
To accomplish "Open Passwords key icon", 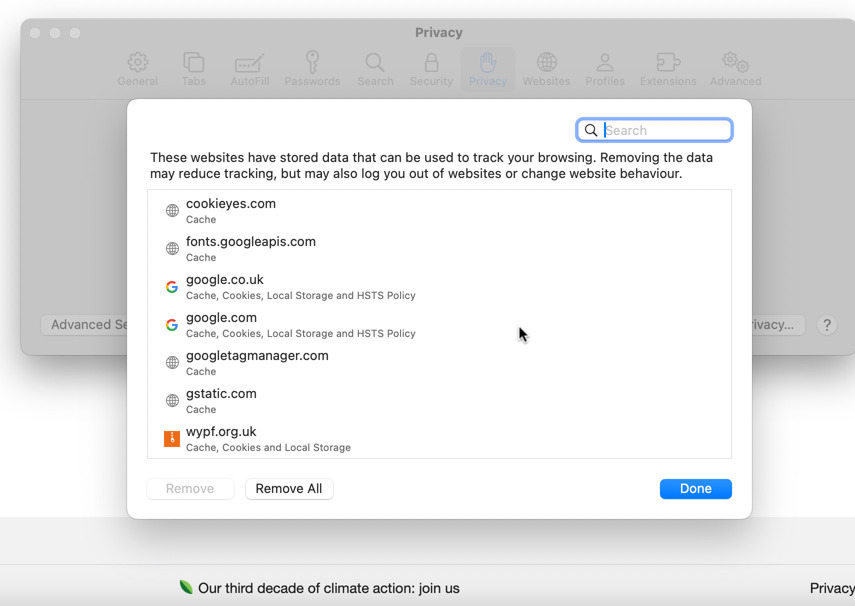I will (312, 63).
